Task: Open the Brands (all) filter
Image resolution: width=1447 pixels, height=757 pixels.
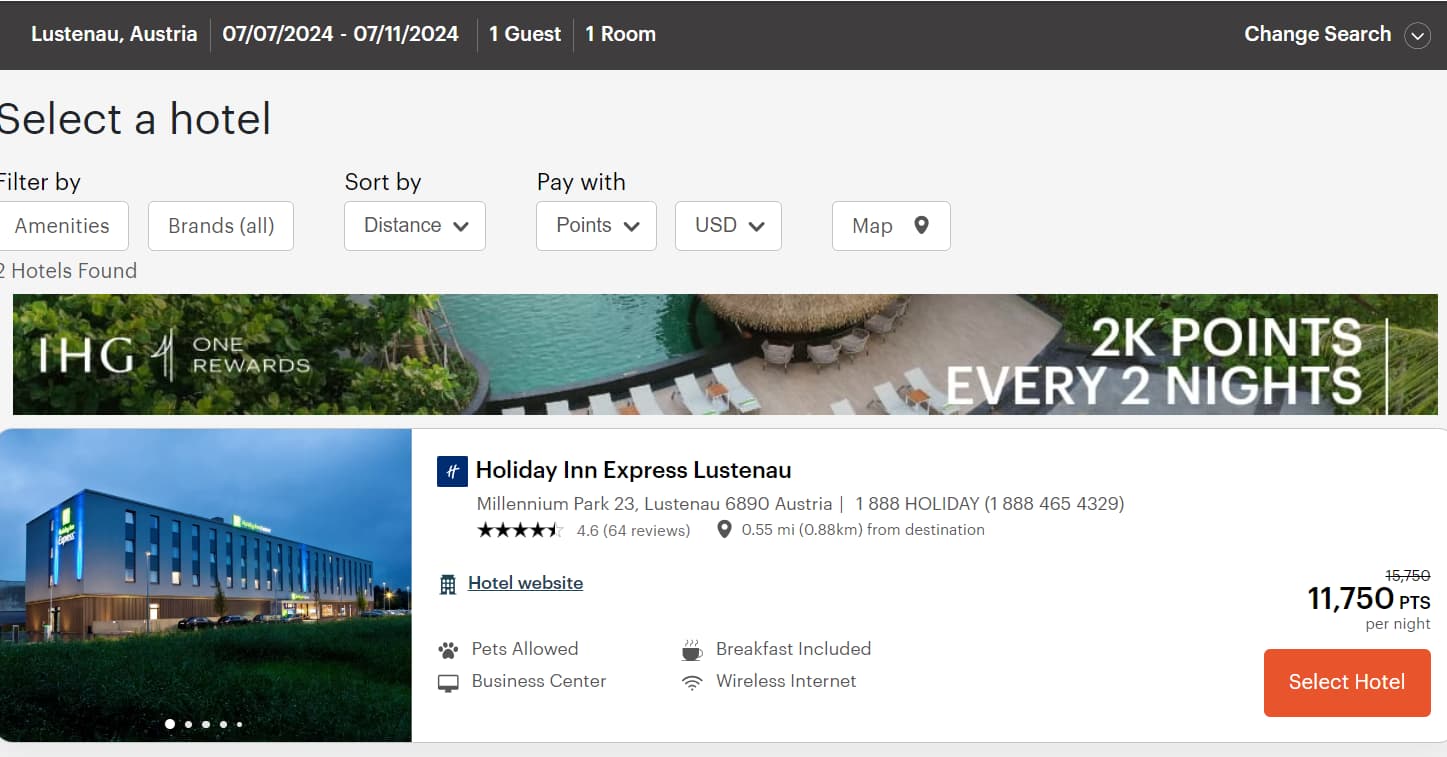Action: tap(221, 226)
